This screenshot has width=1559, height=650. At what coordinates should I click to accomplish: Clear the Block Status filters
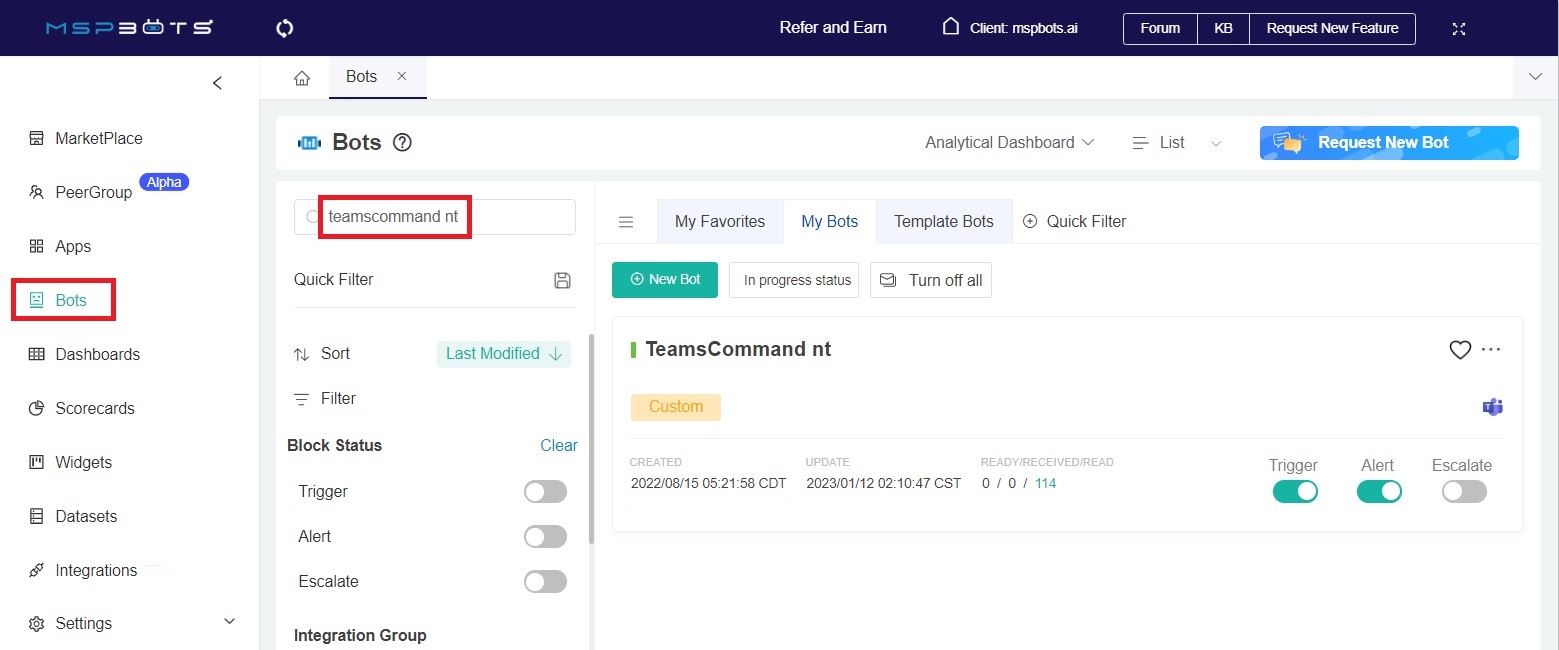[558, 446]
